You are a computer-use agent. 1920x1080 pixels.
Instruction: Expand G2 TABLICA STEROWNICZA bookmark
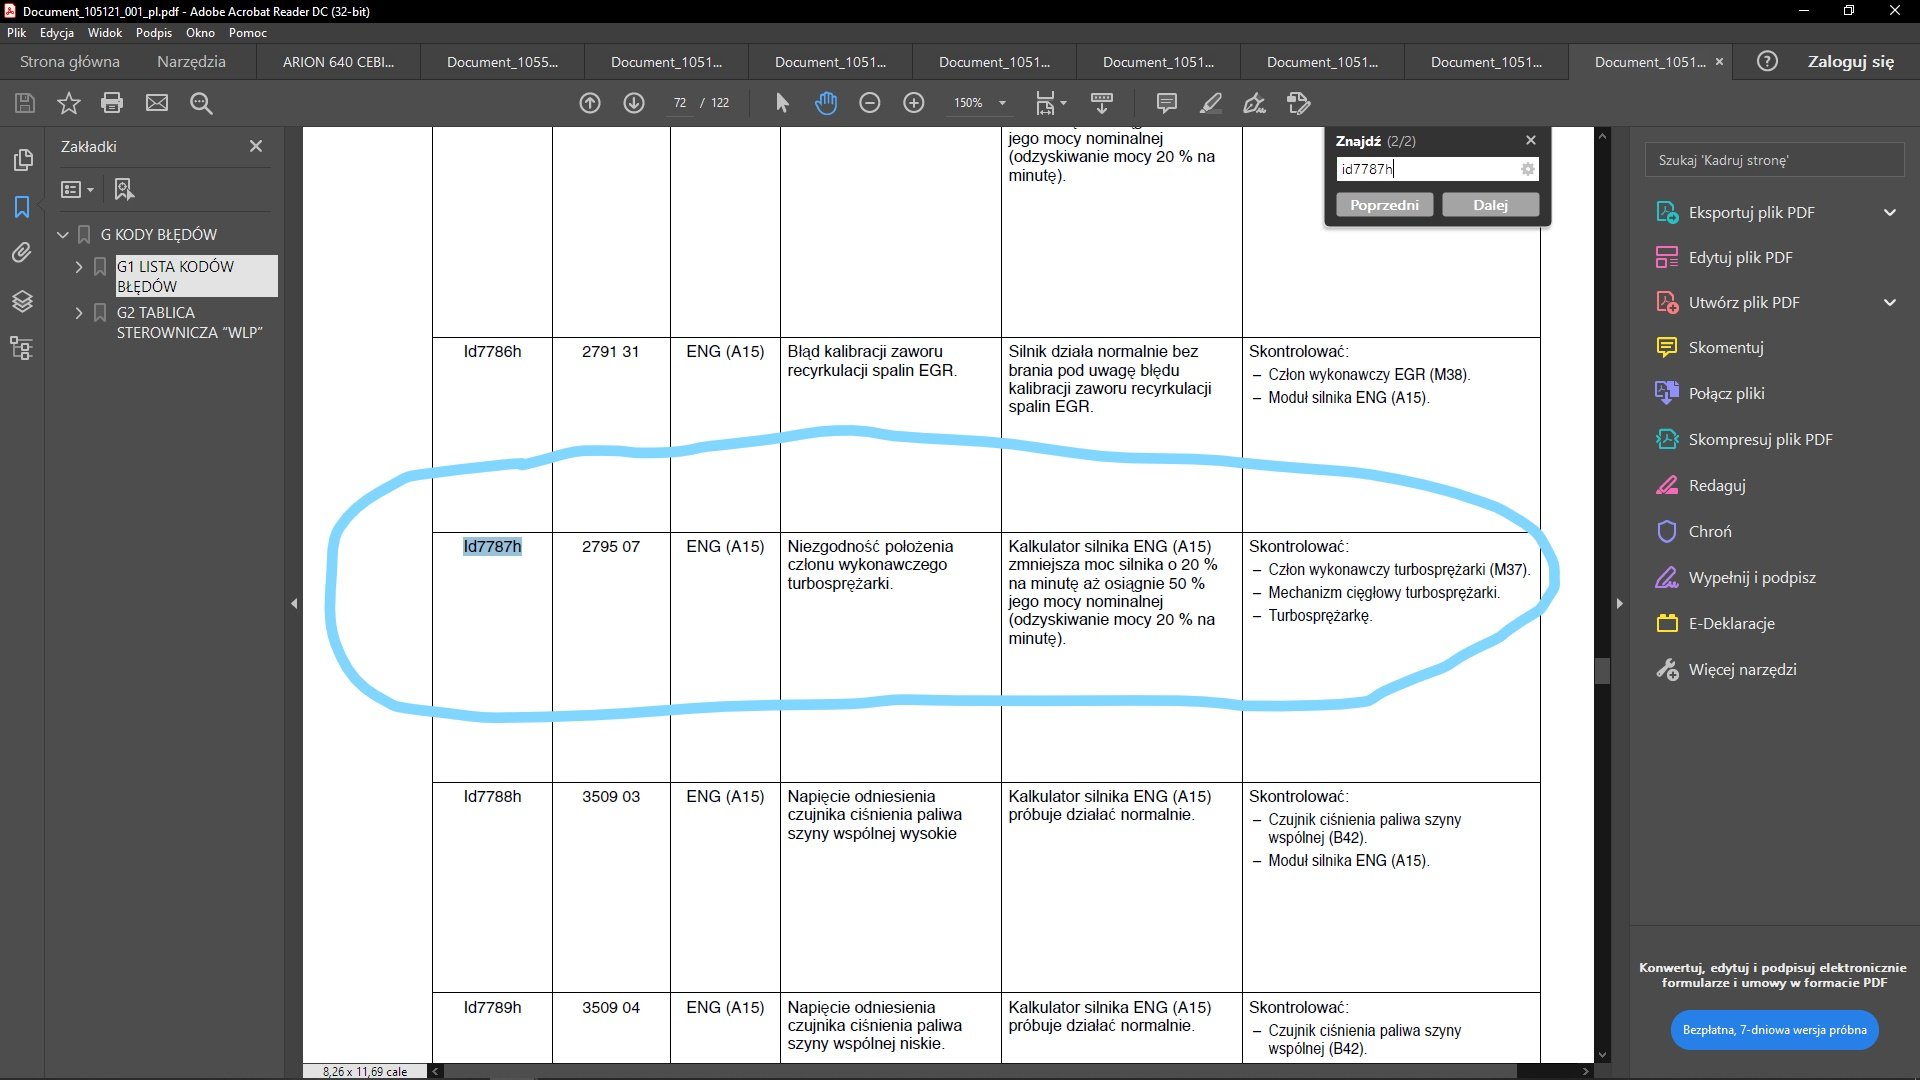[79, 313]
